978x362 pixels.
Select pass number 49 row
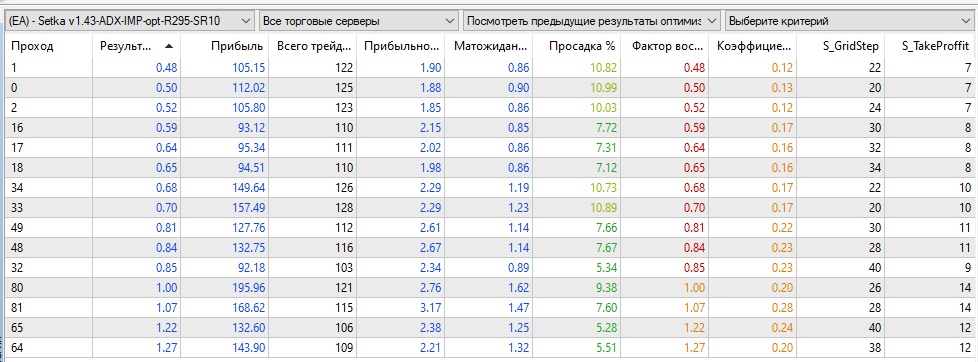(x=489, y=228)
